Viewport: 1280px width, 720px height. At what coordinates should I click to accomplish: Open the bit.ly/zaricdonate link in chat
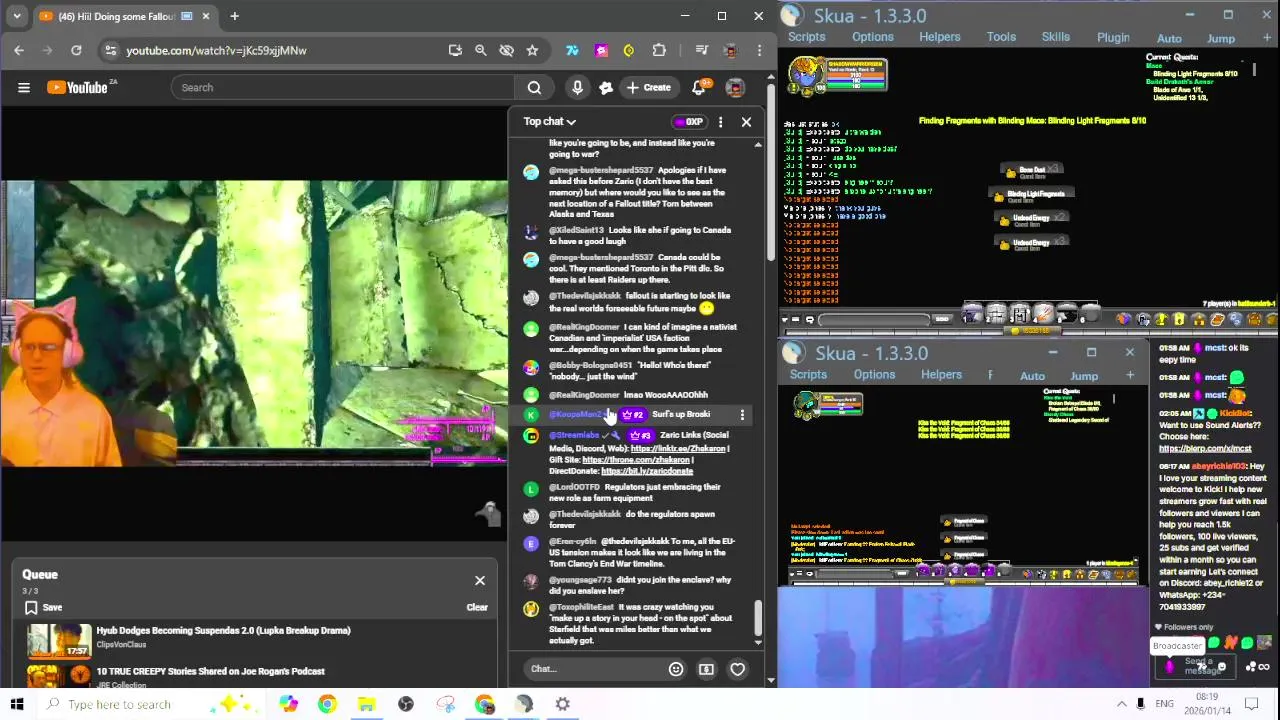[647, 471]
